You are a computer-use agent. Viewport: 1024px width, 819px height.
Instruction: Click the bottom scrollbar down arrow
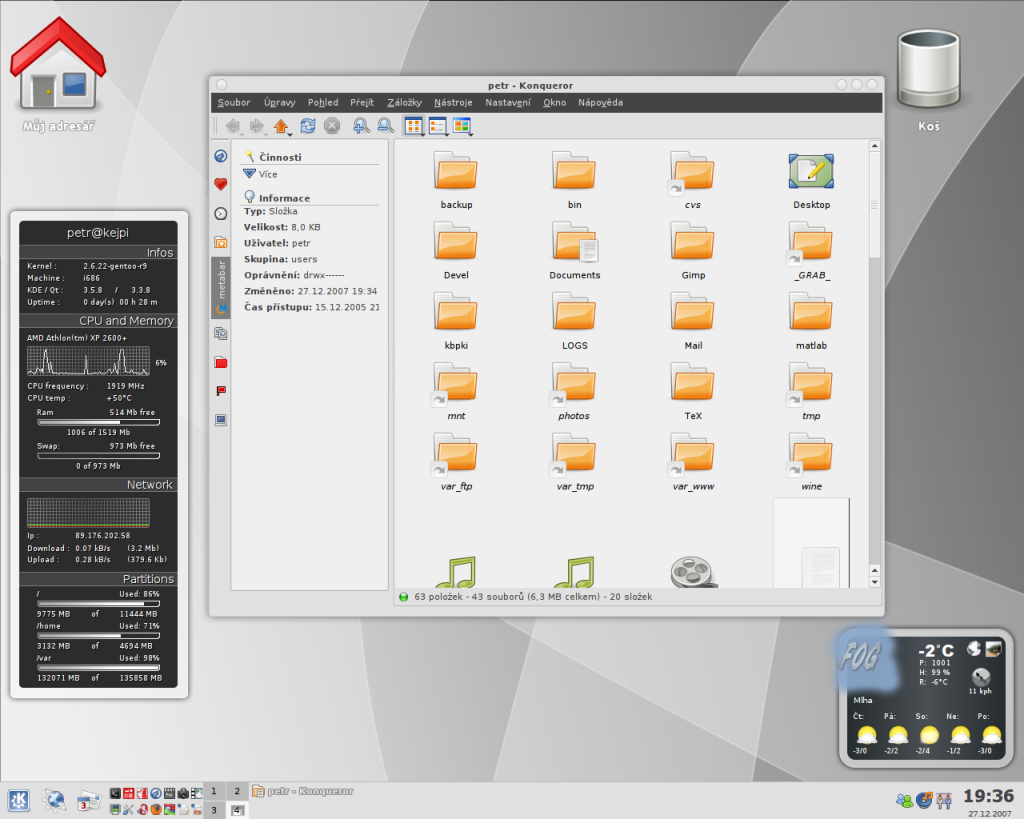click(x=874, y=581)
